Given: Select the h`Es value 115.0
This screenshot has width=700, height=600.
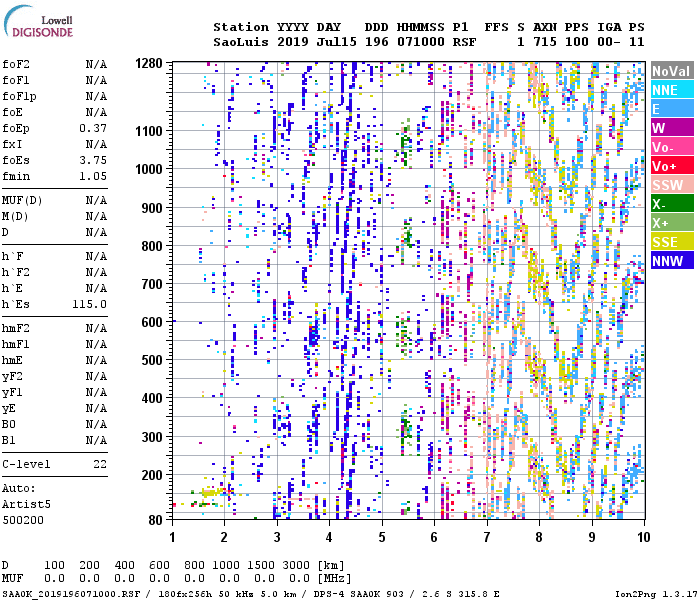Looking at the screenshot, I should [90, 304].
